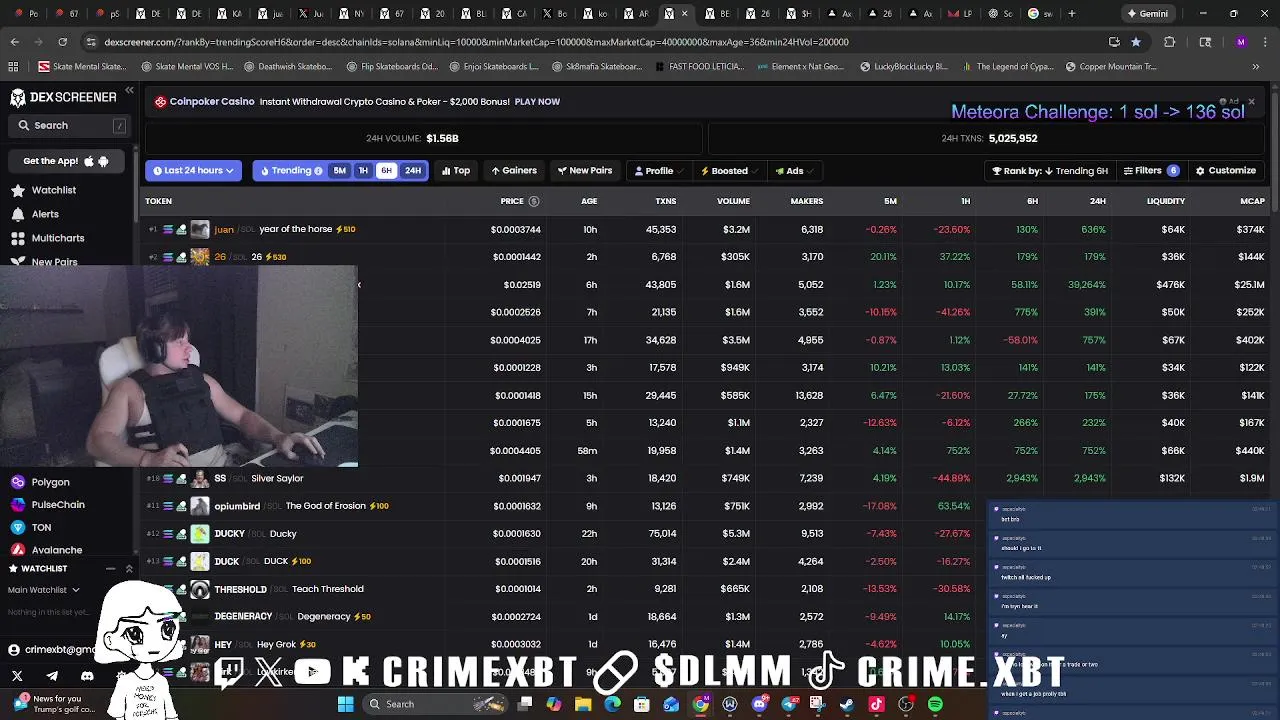Close the Meteora Challenge ad banner
1280x720 pixels.
[x=1251, y=102]
